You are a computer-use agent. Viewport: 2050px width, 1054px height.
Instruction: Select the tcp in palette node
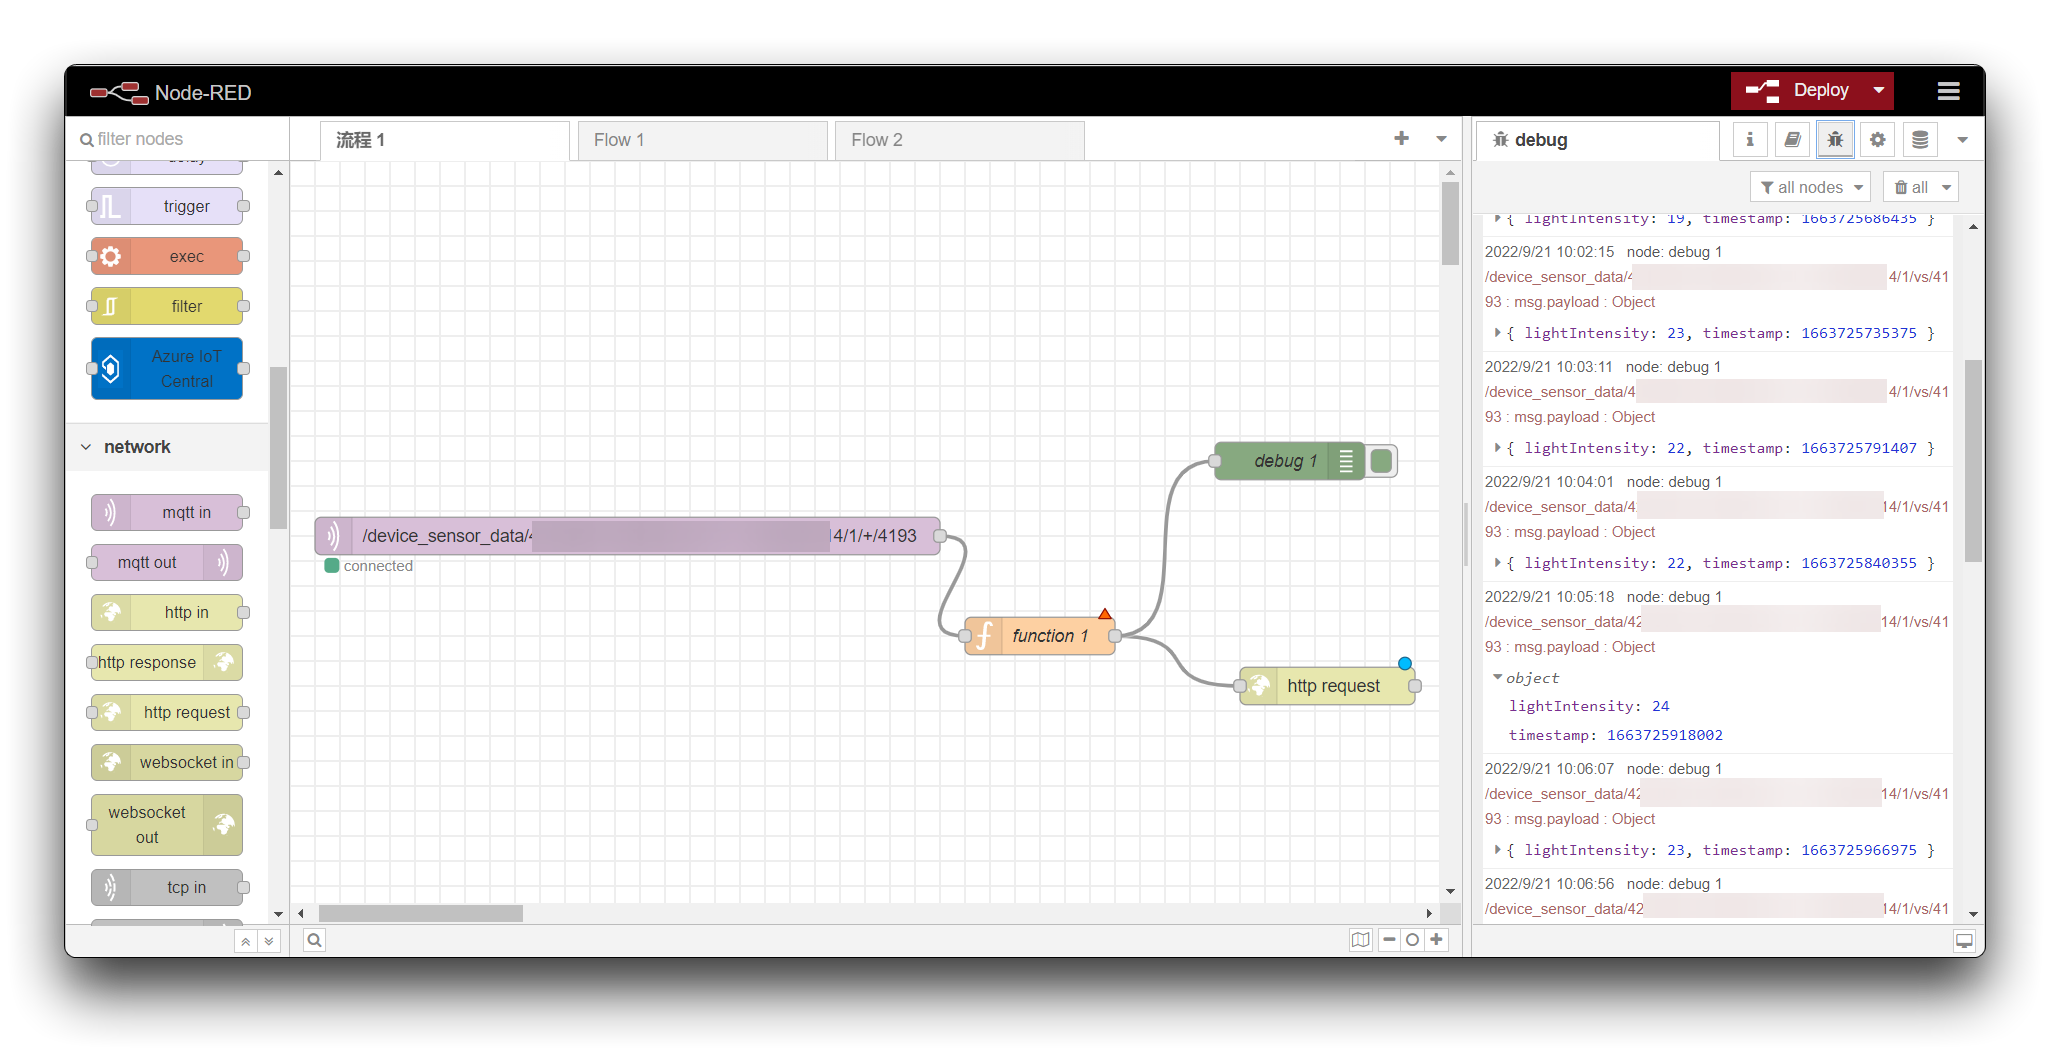pyautogui.click(x=167, y=887)
